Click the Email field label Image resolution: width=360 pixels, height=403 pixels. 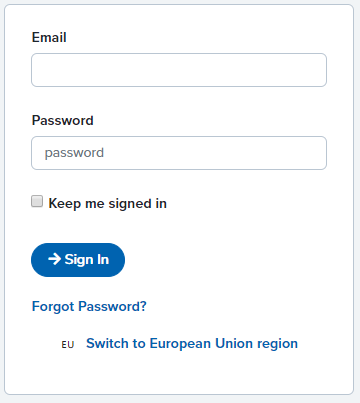[49, 37]
